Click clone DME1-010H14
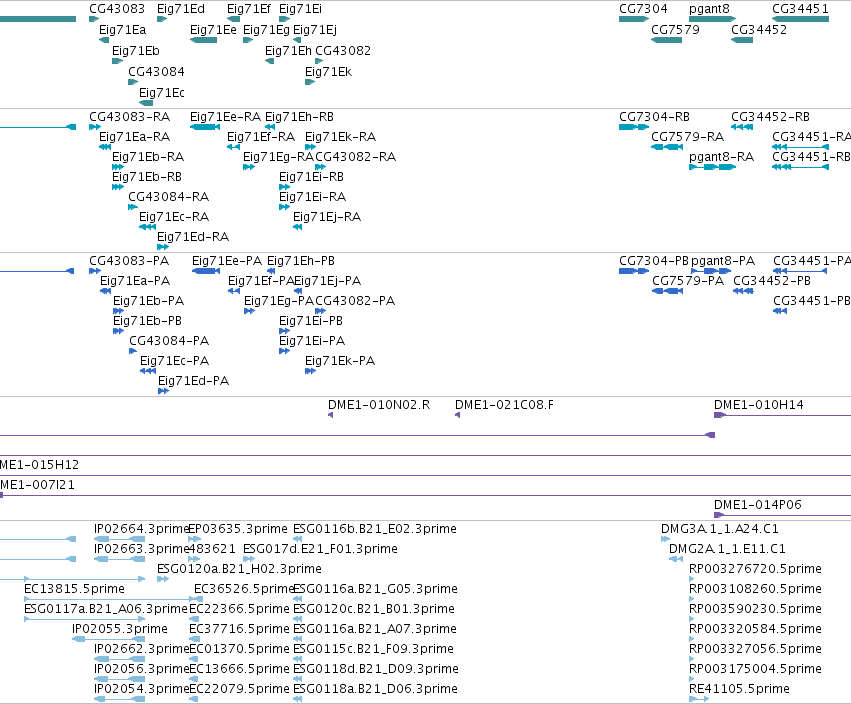Image resolution: width=851 pixels, height=704 pixels. [x=759, y=405]
